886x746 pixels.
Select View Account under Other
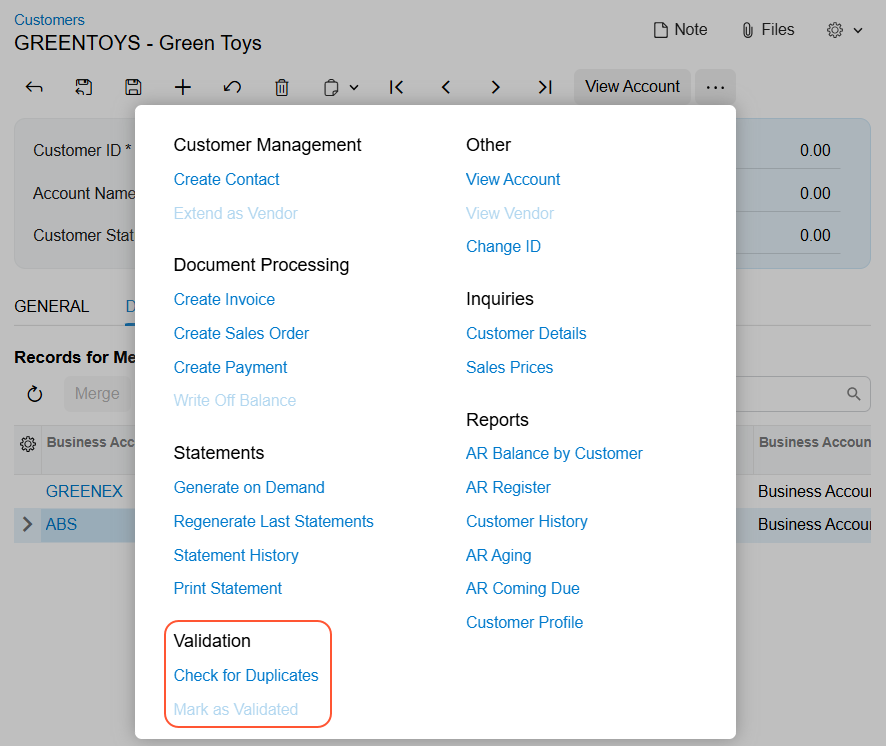(x=513, y=179)
